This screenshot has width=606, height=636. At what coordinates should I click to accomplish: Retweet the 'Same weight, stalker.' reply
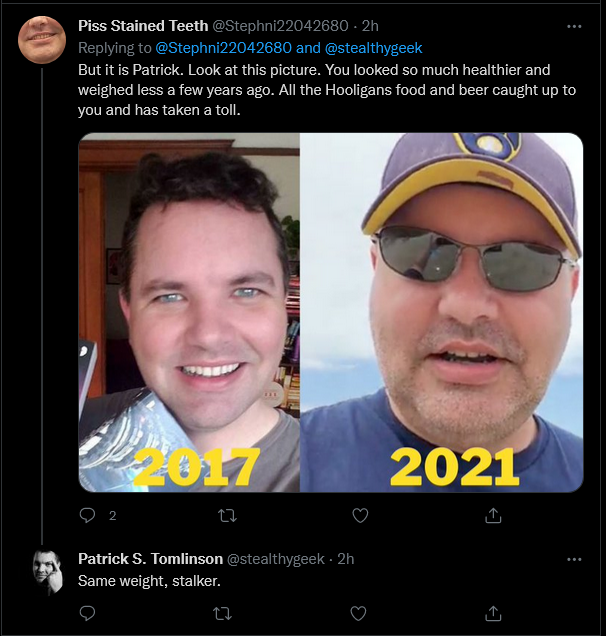(x=223, y=613)
